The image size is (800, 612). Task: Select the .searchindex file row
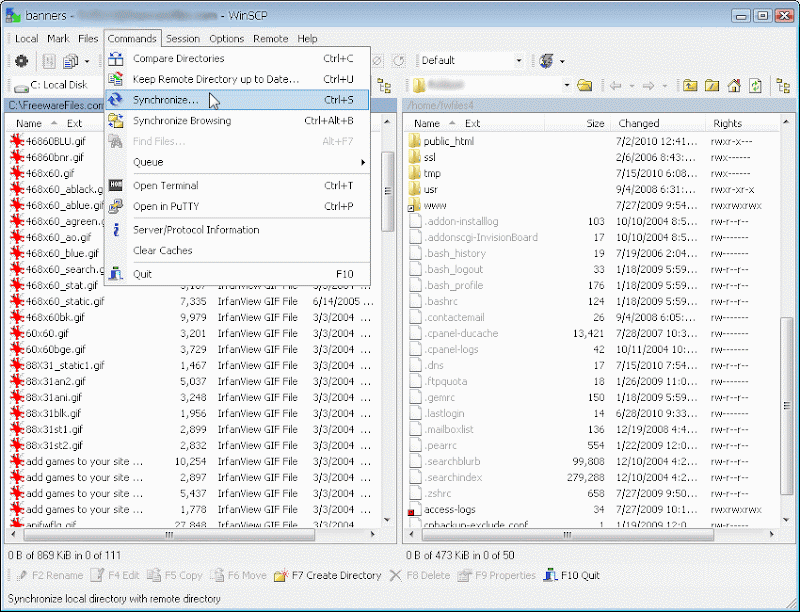591,477
